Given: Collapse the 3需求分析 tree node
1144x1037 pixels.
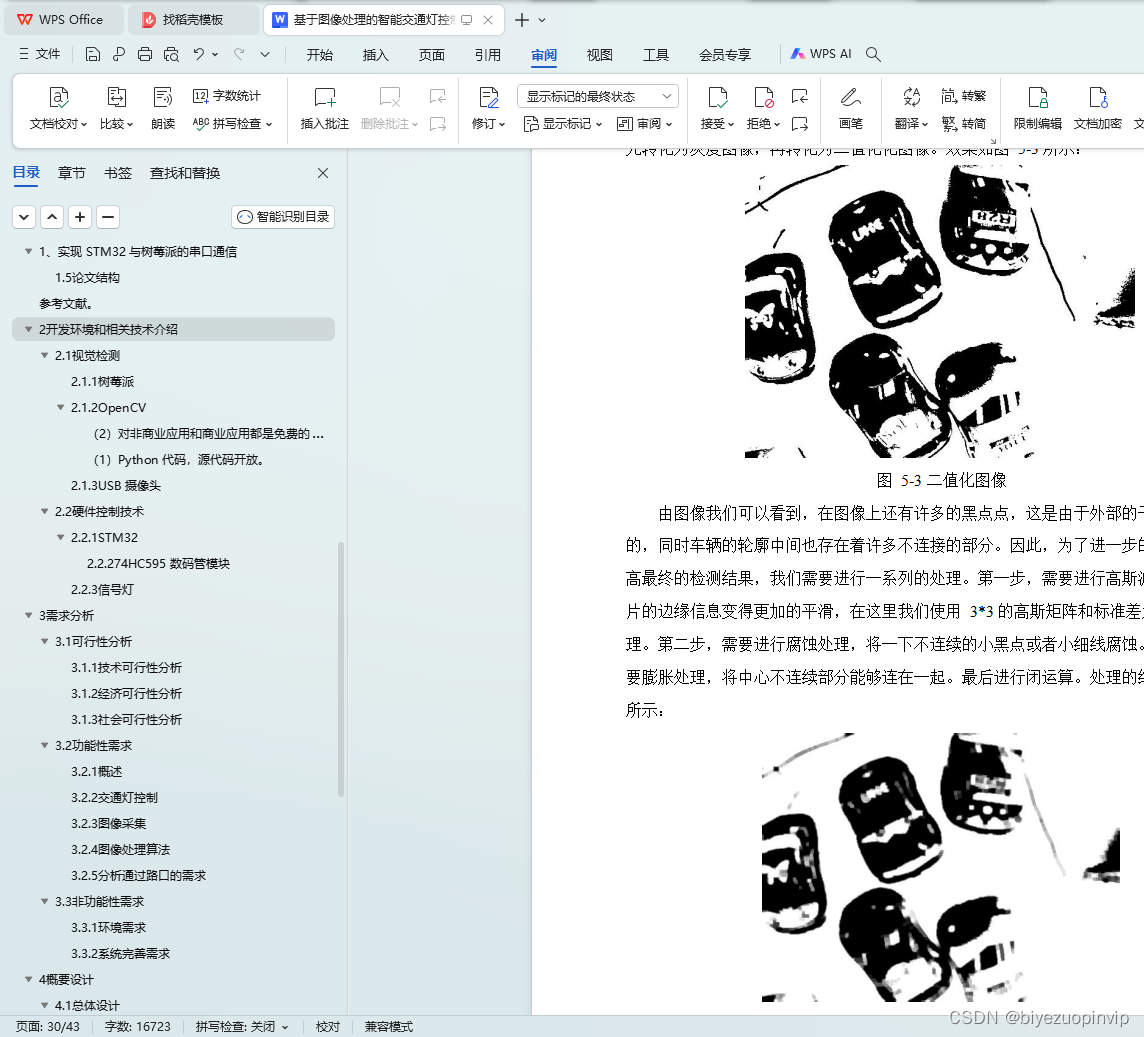Looking at the screenshot, I should point(28,615).
